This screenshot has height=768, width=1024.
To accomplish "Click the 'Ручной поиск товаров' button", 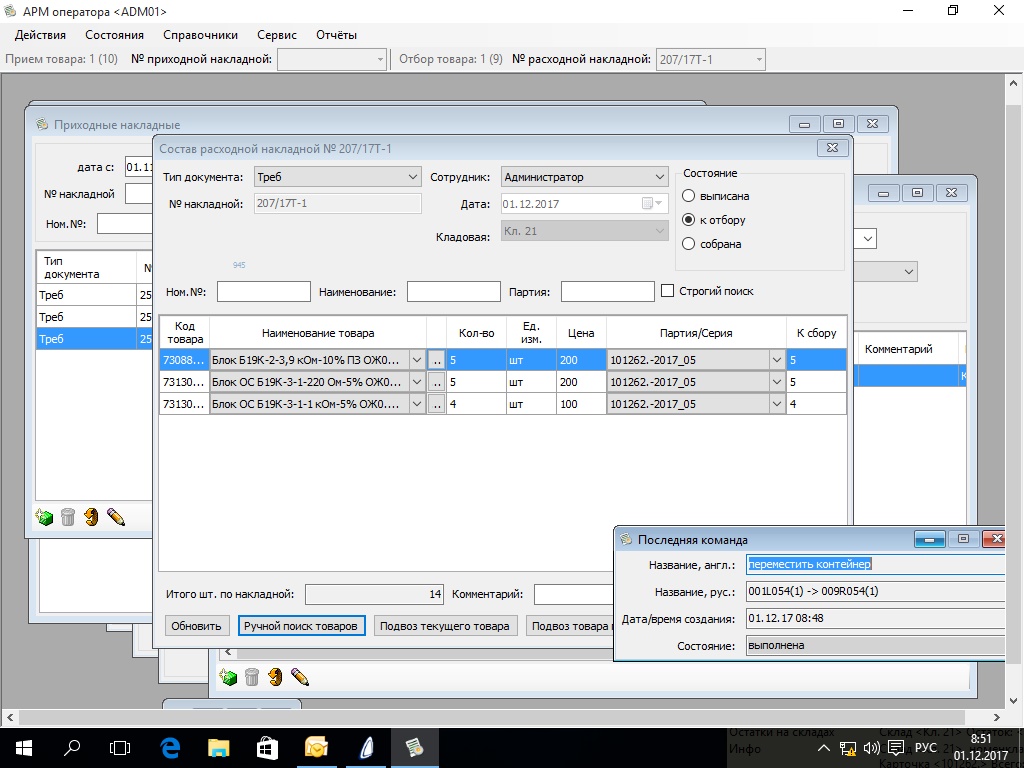I will (300, 626).
